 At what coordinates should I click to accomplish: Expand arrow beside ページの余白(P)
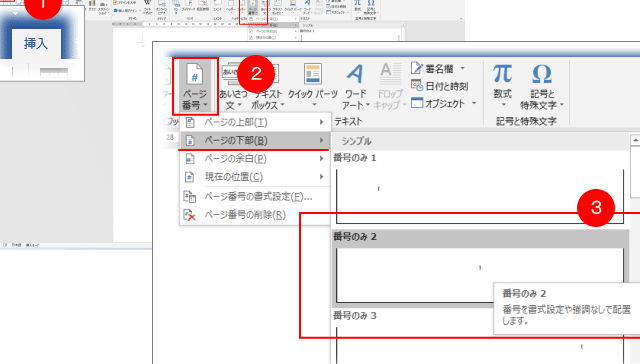322,158
